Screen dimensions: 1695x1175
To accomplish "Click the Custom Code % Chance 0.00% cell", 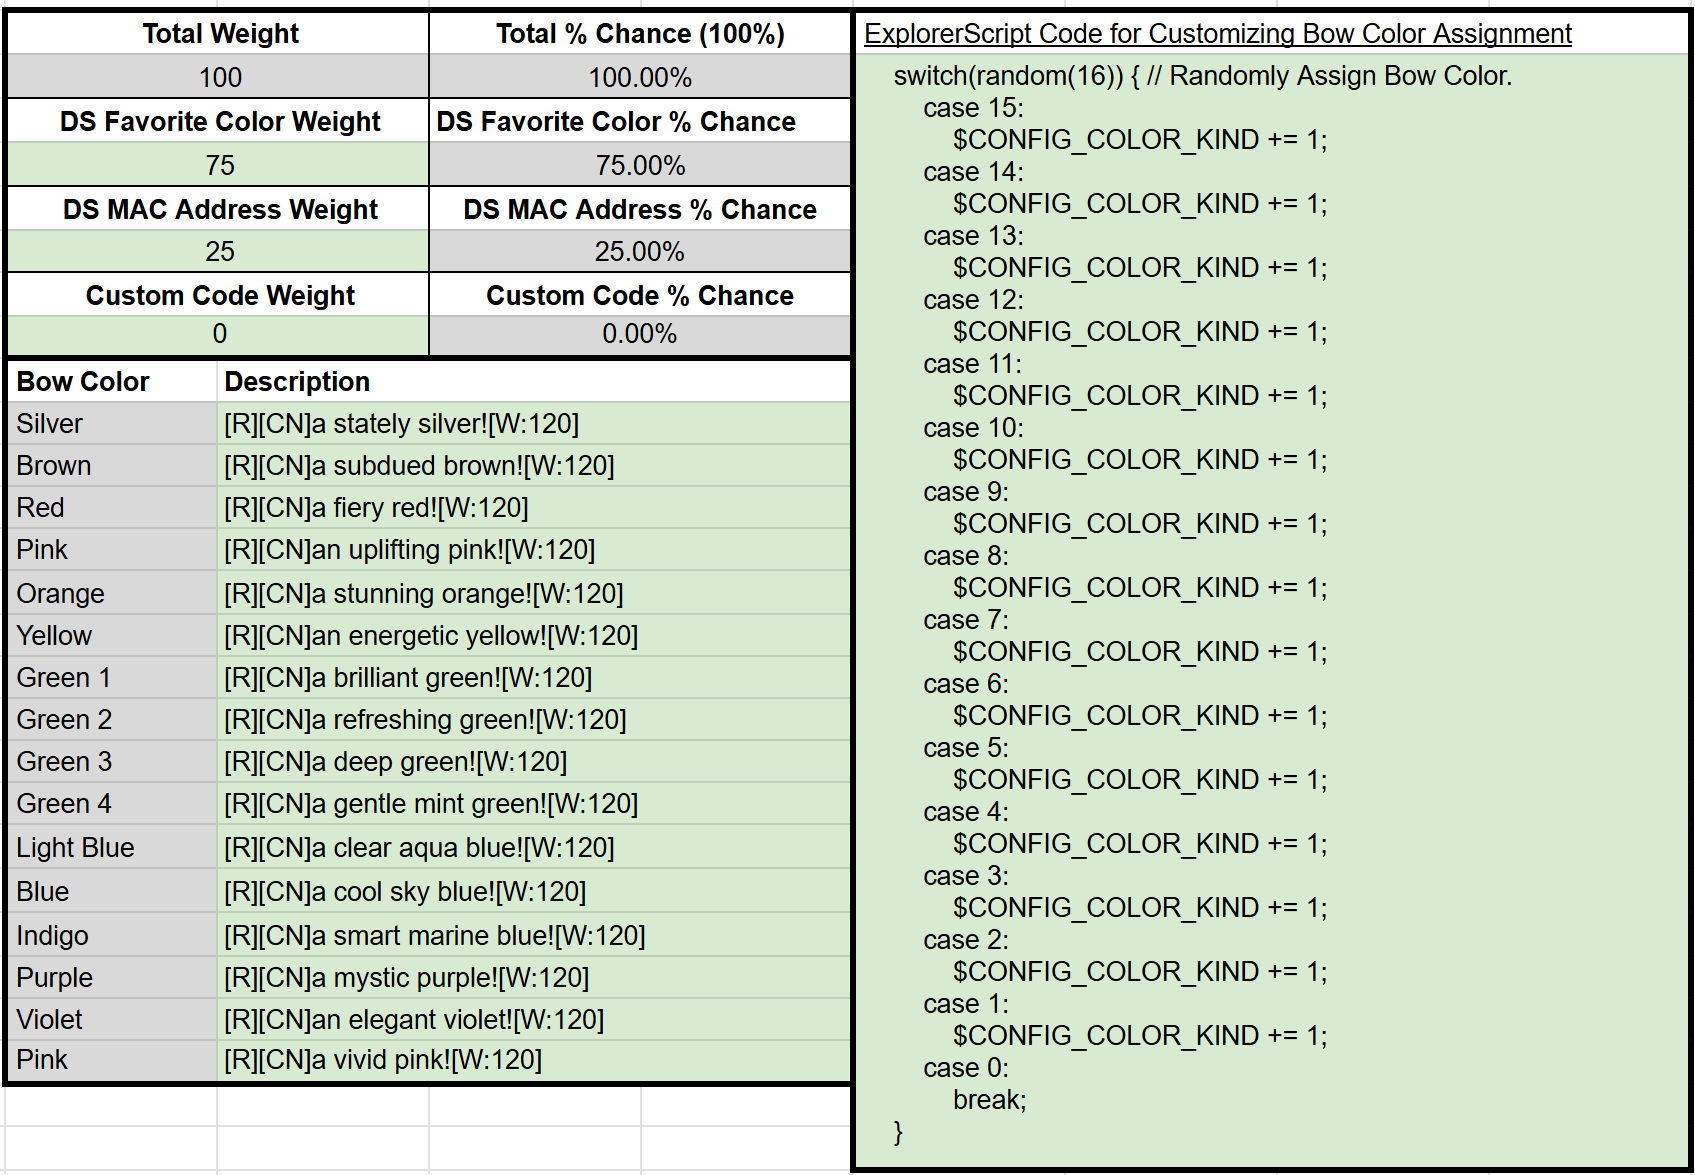I will [639, 334].
